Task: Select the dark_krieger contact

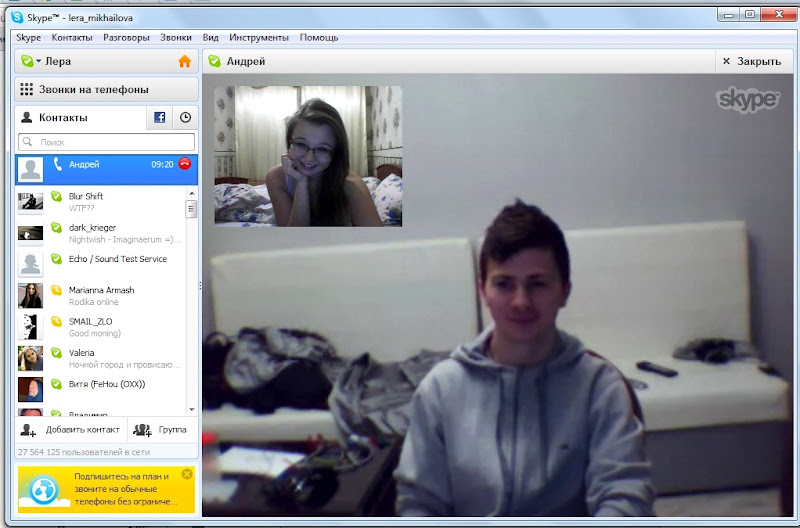Action: 100,233
